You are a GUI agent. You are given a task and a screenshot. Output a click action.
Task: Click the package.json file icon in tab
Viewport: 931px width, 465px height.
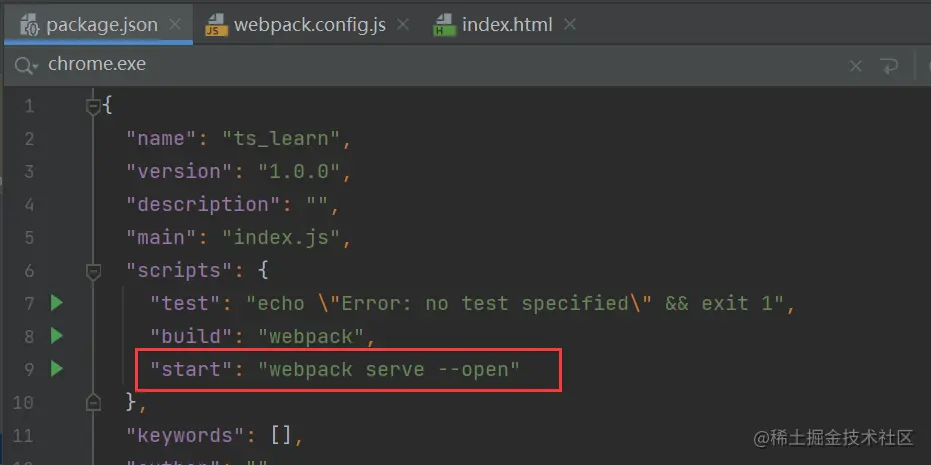click(x=29, y=26)
